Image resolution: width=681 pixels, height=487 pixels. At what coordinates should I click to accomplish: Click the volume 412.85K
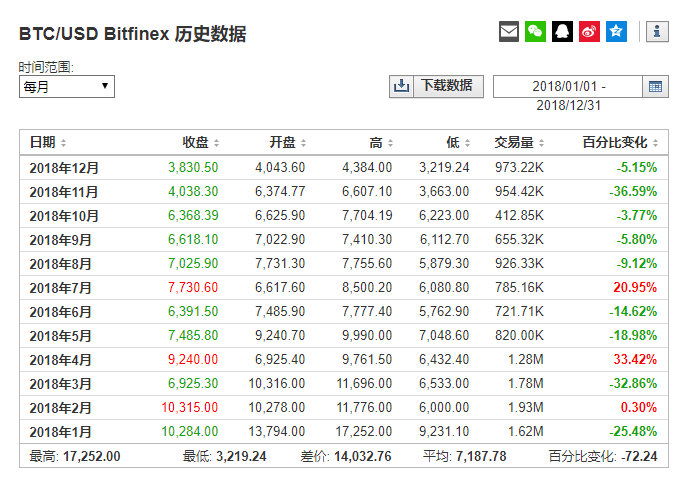click(519, 215)
